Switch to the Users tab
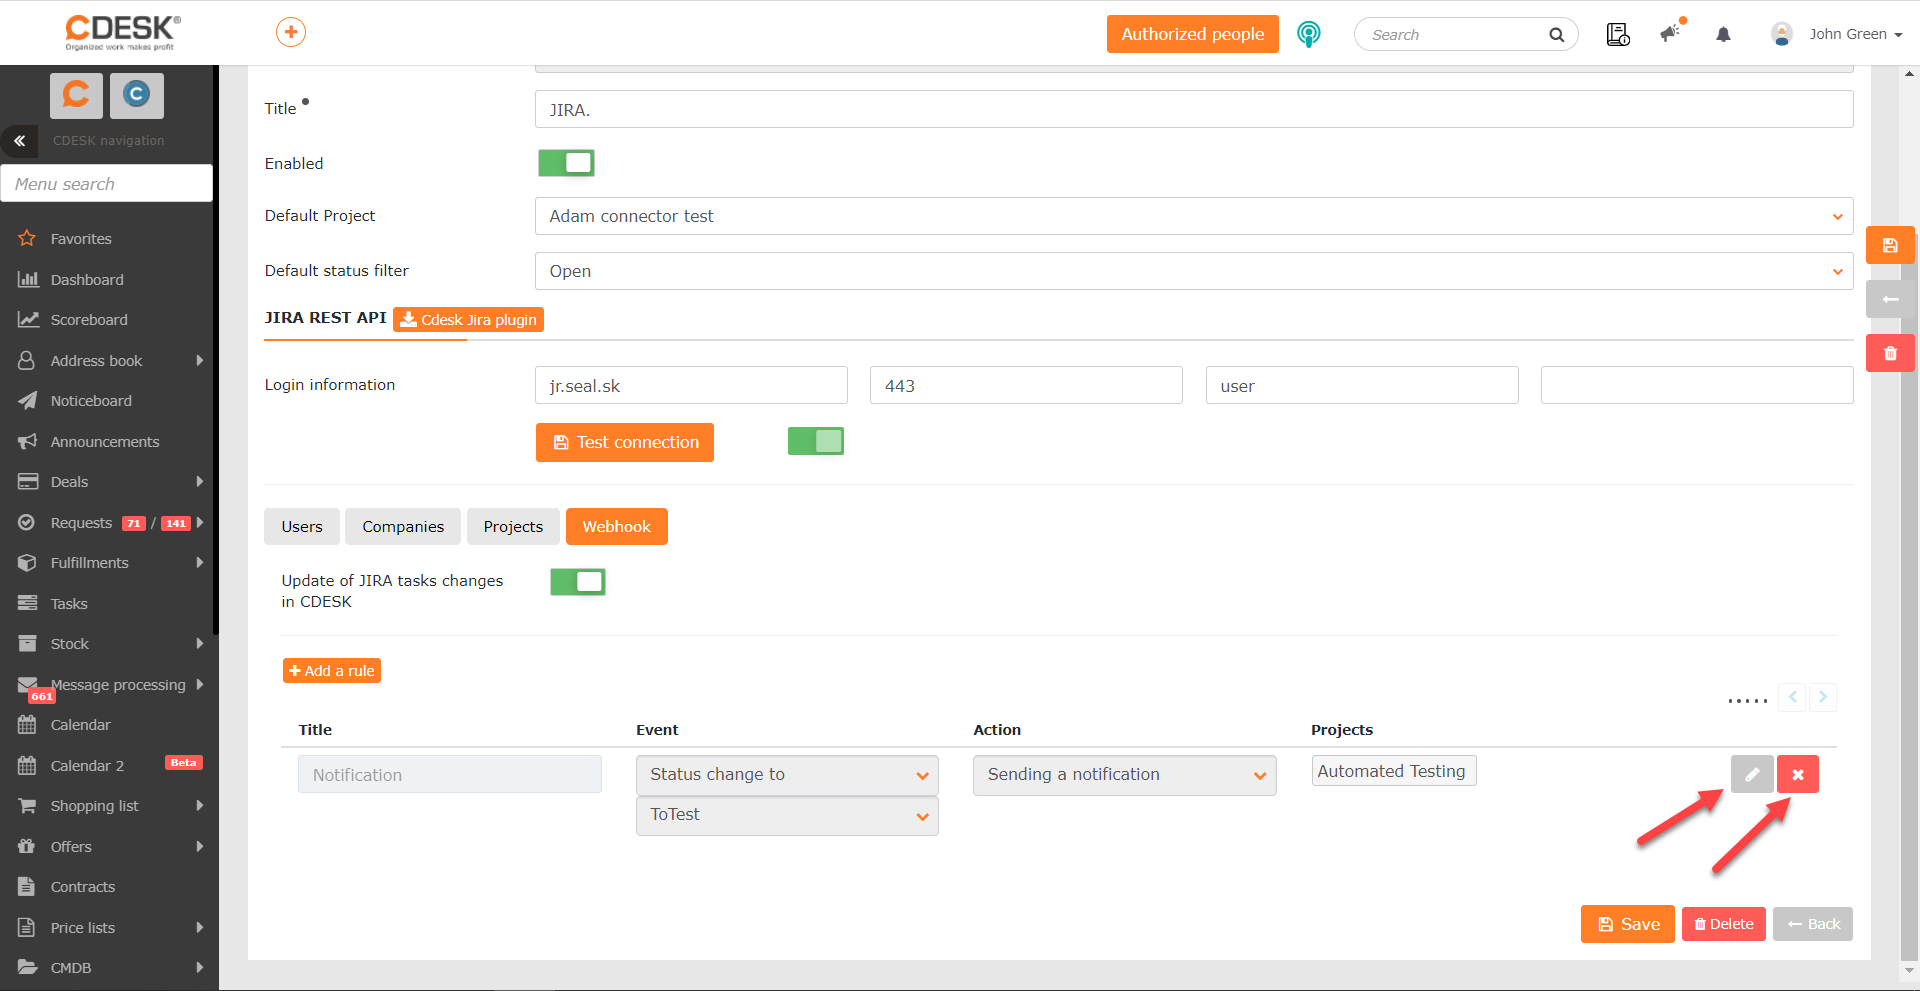This screenshot has width=1920, height=991. 302,527
